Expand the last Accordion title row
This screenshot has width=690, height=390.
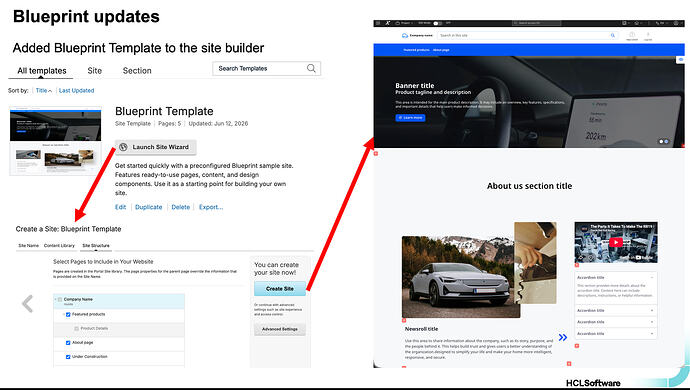(x=615, y=334)
